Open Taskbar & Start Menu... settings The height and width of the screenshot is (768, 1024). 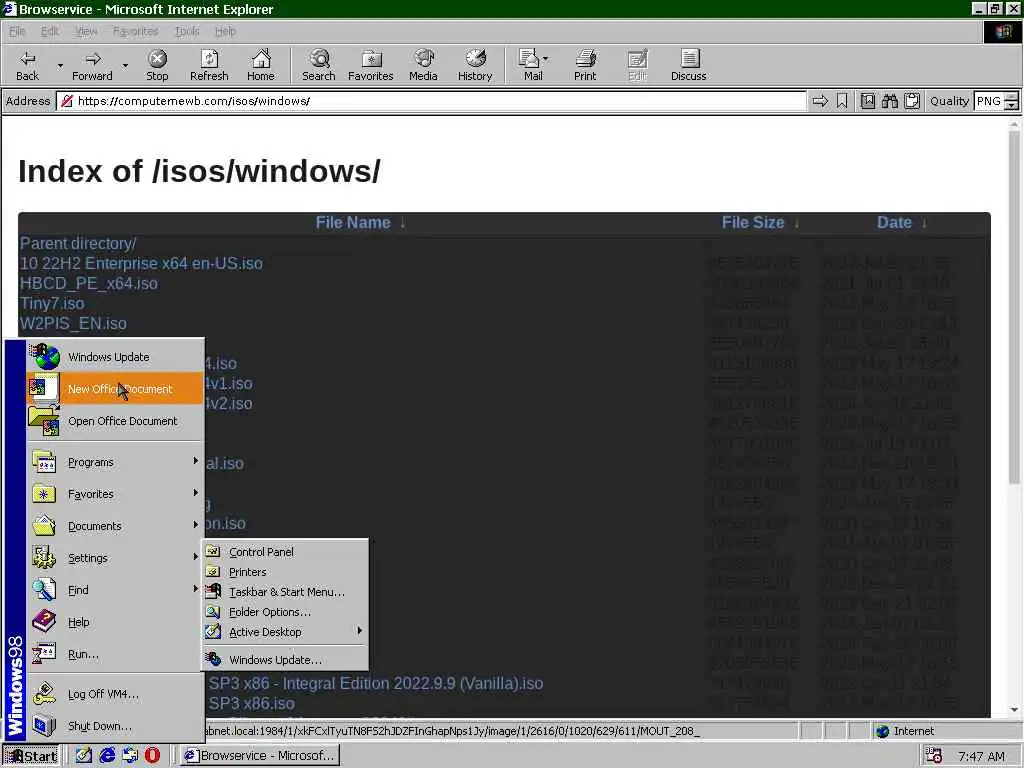(285, 592)
